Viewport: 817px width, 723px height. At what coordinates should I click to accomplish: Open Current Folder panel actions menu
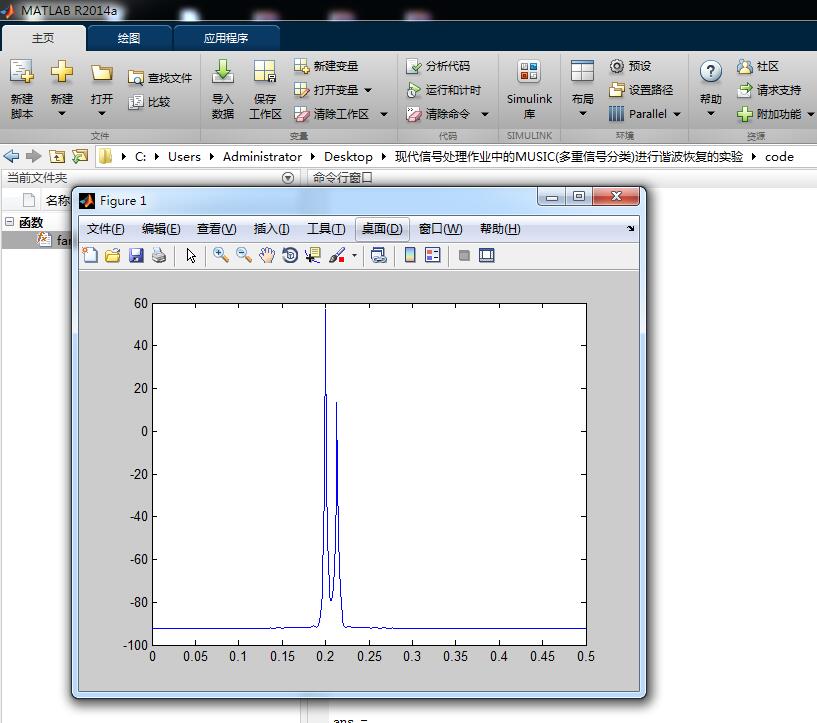click(288, 178)
